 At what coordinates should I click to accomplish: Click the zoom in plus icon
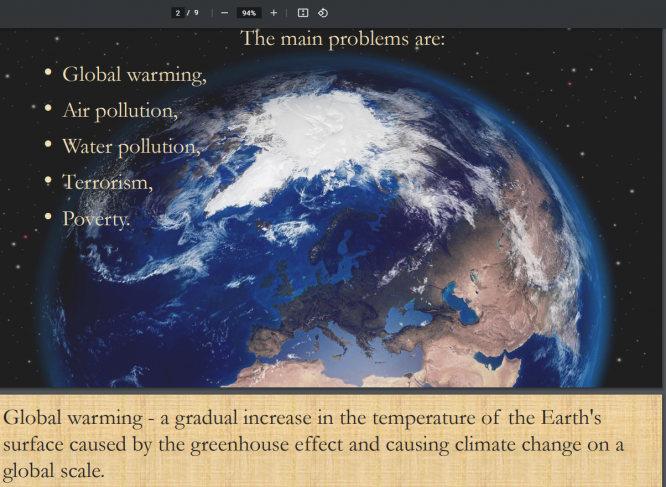[274, 13]
